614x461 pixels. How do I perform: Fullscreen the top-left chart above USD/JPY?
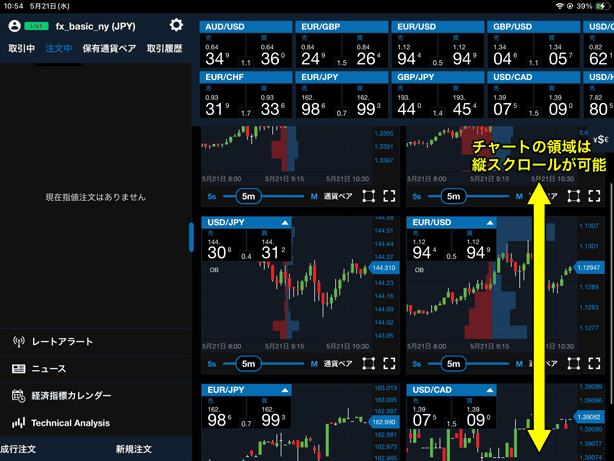[x=389, y=196]
